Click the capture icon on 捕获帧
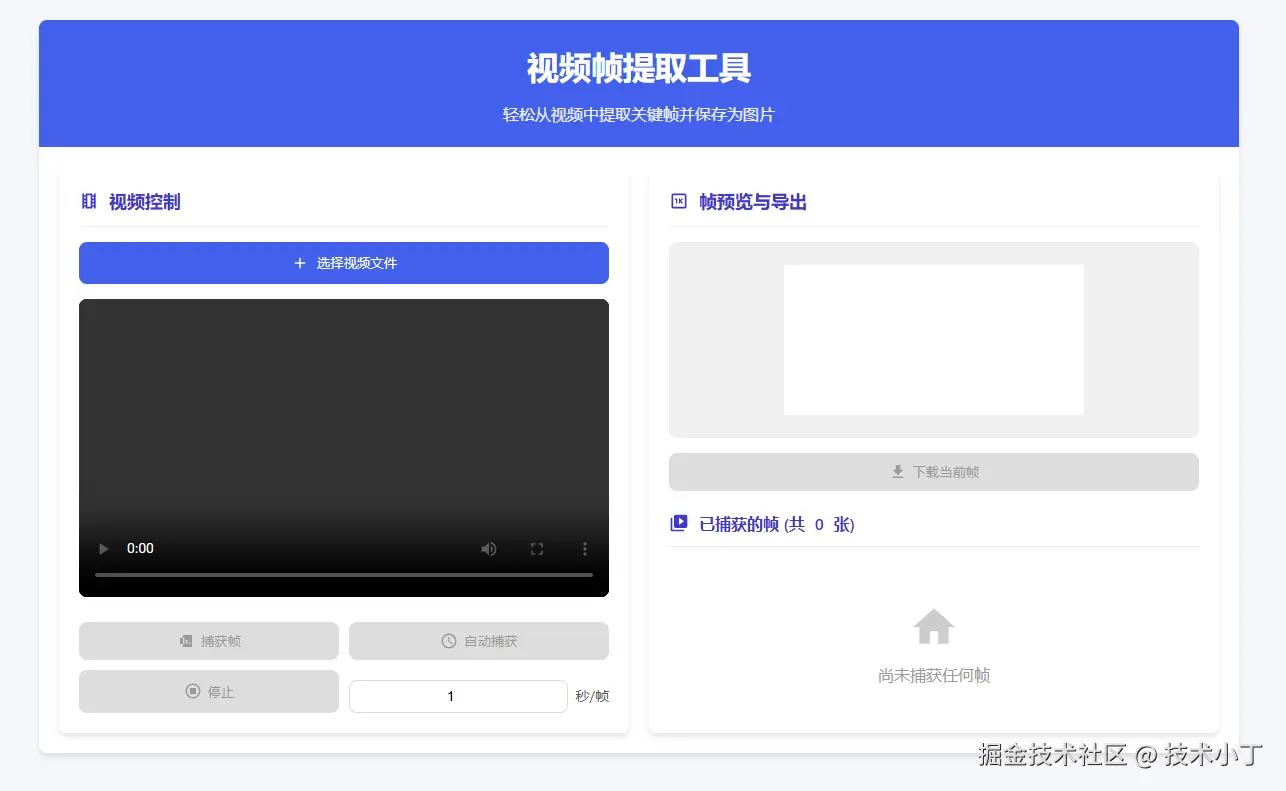The width and height of the screenshot is (1286, 791). 186,641
